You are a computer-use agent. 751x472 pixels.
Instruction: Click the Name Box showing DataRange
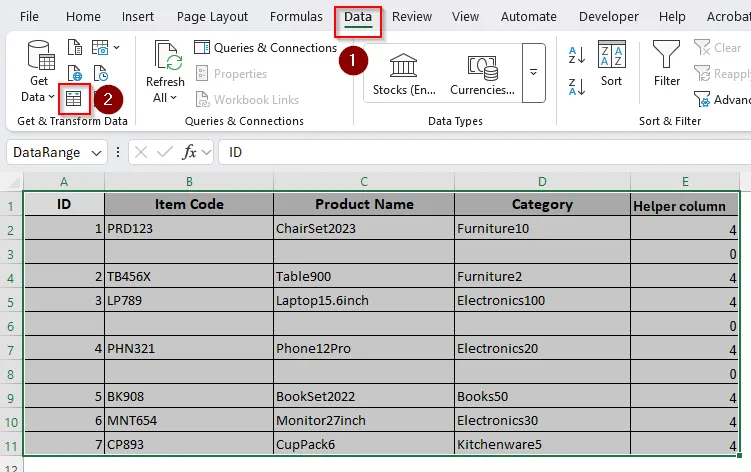click(47, 152)
